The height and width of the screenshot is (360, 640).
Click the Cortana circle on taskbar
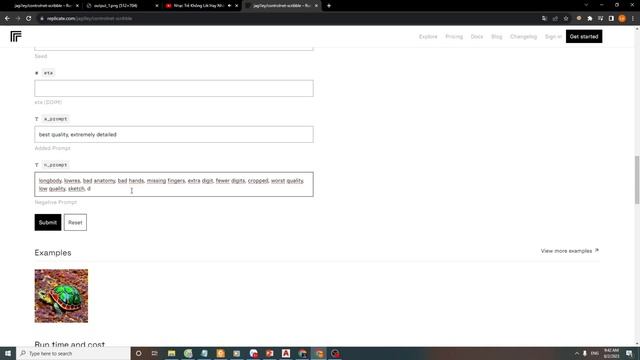(138, 353)
